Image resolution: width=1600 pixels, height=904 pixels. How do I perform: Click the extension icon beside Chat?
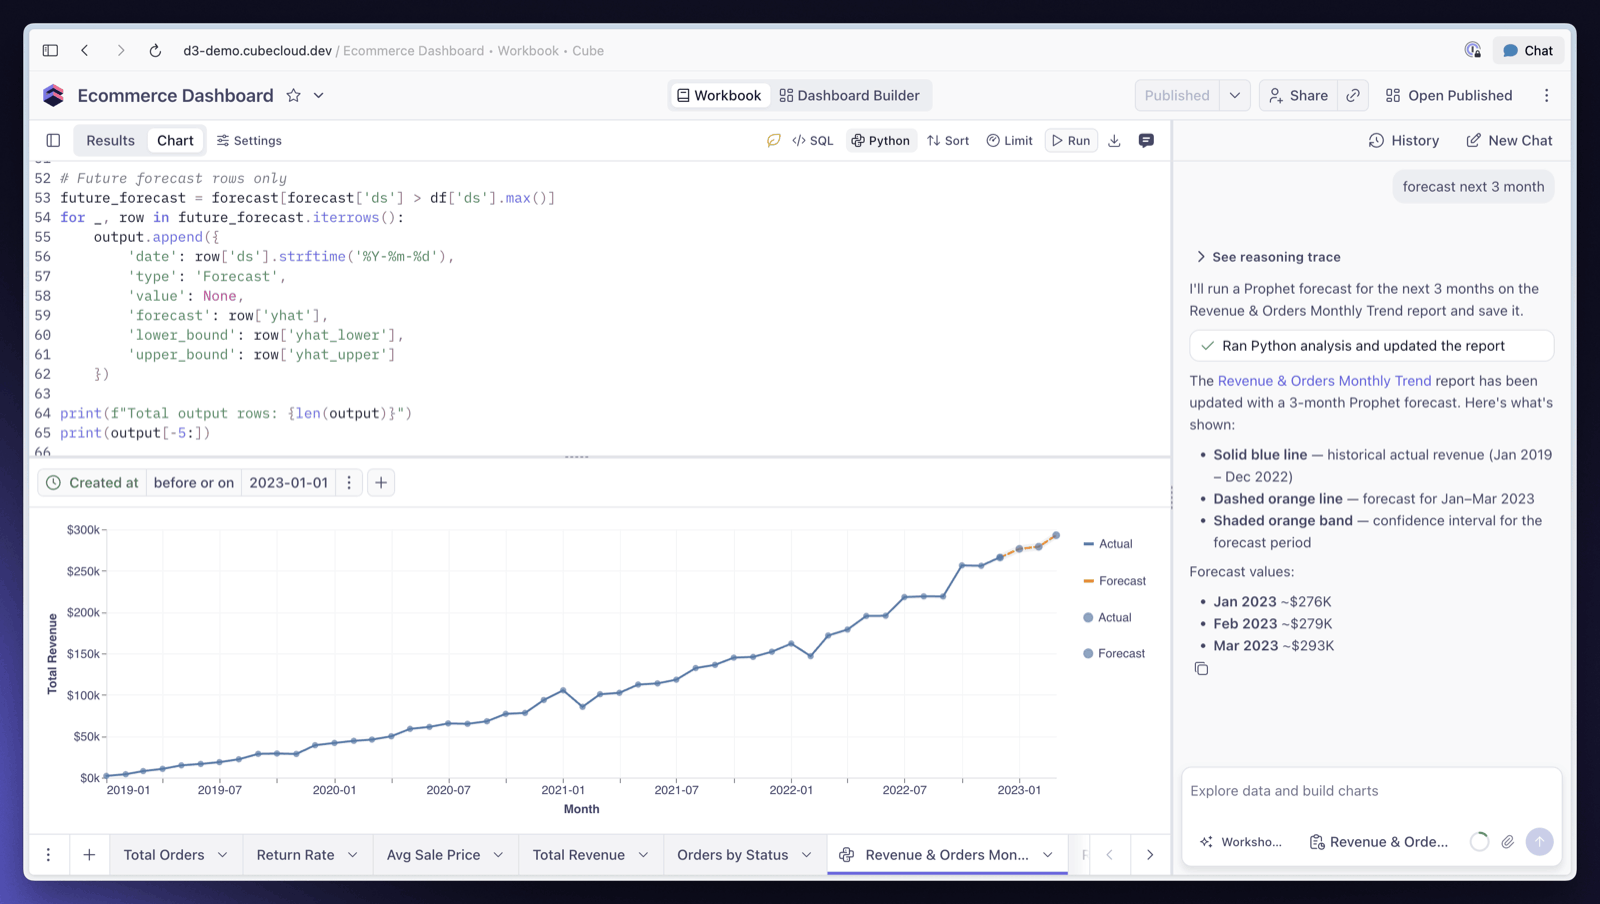pos(1473,50)
